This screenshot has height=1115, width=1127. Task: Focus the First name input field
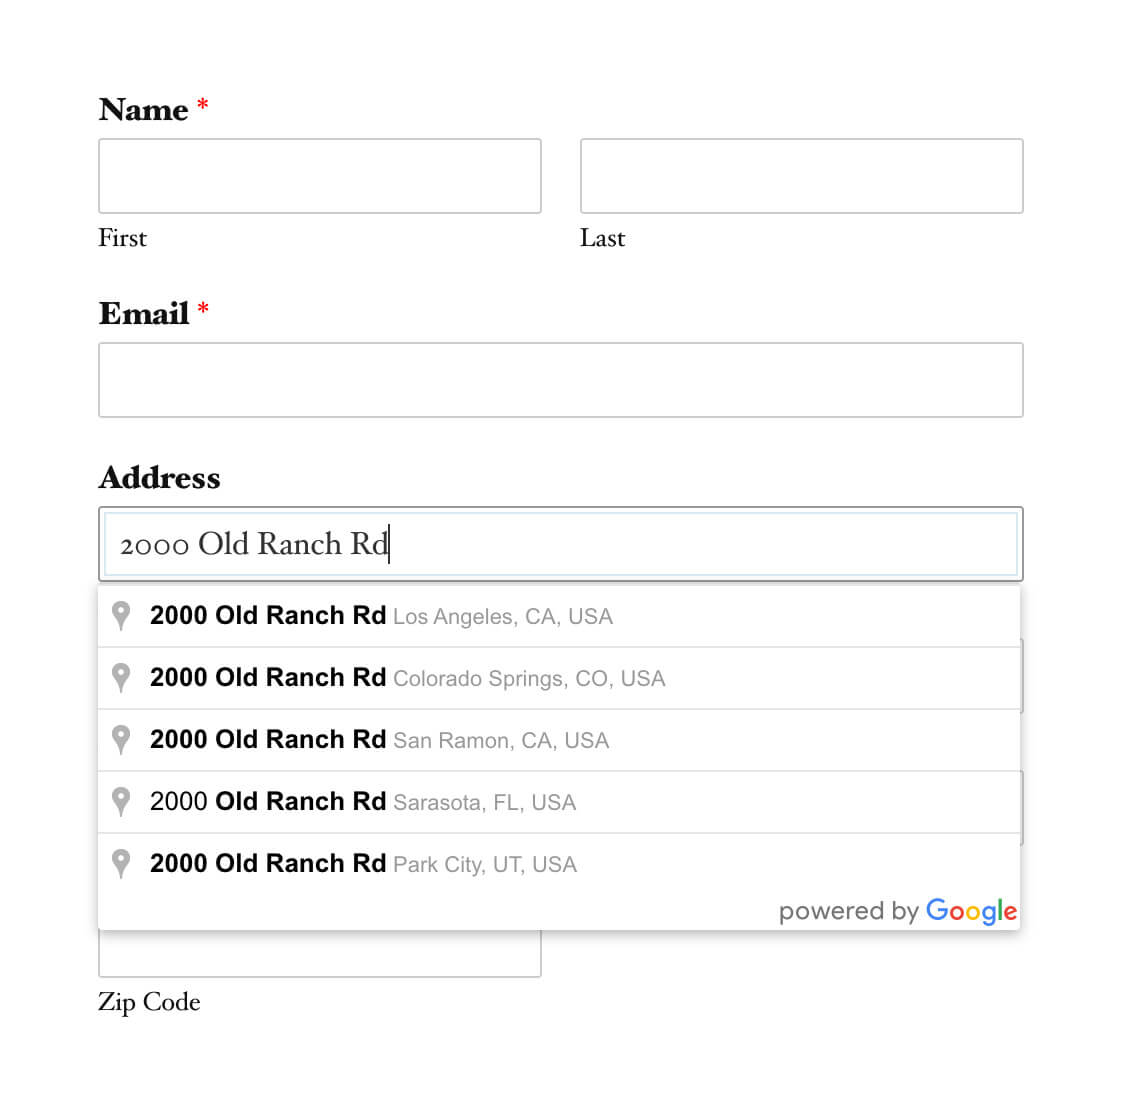point(320,176)
